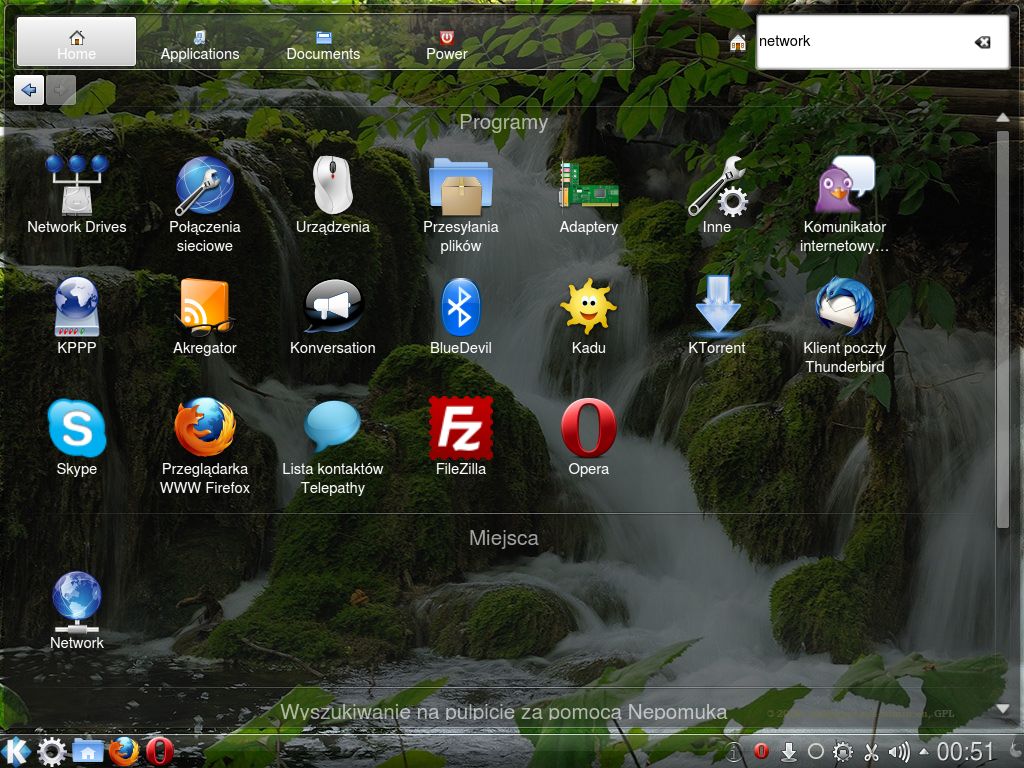Click Wyszukiwanie na pulpicie za pomocą Nepomuka
The width and height of the screenshot is (1024, 768).
(504, 712)
